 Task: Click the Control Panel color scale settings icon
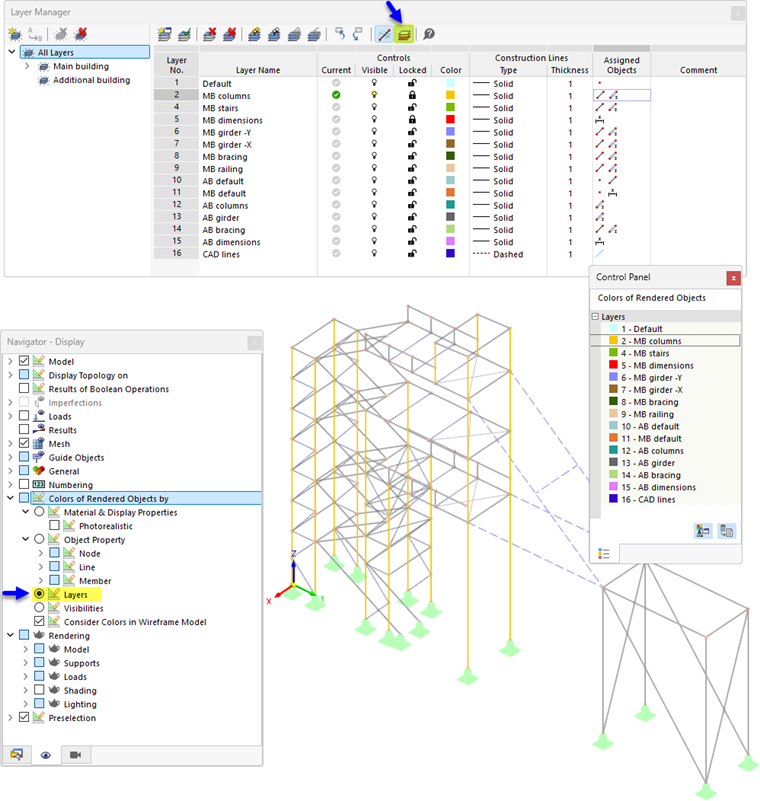point(703,531)
